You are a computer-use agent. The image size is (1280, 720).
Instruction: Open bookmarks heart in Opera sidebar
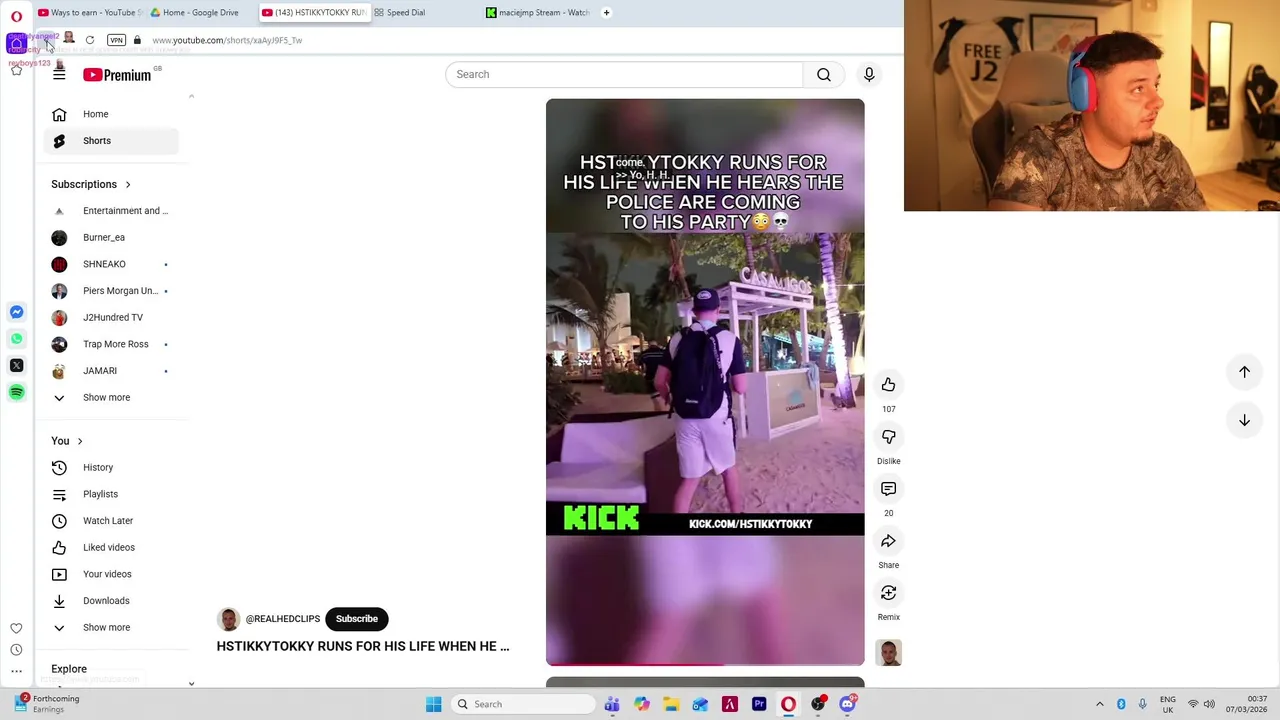coord(16,628)
